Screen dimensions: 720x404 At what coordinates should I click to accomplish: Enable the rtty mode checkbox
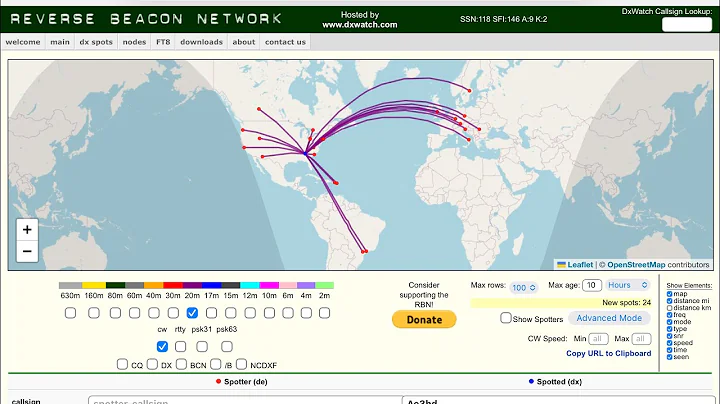point(180,346)
